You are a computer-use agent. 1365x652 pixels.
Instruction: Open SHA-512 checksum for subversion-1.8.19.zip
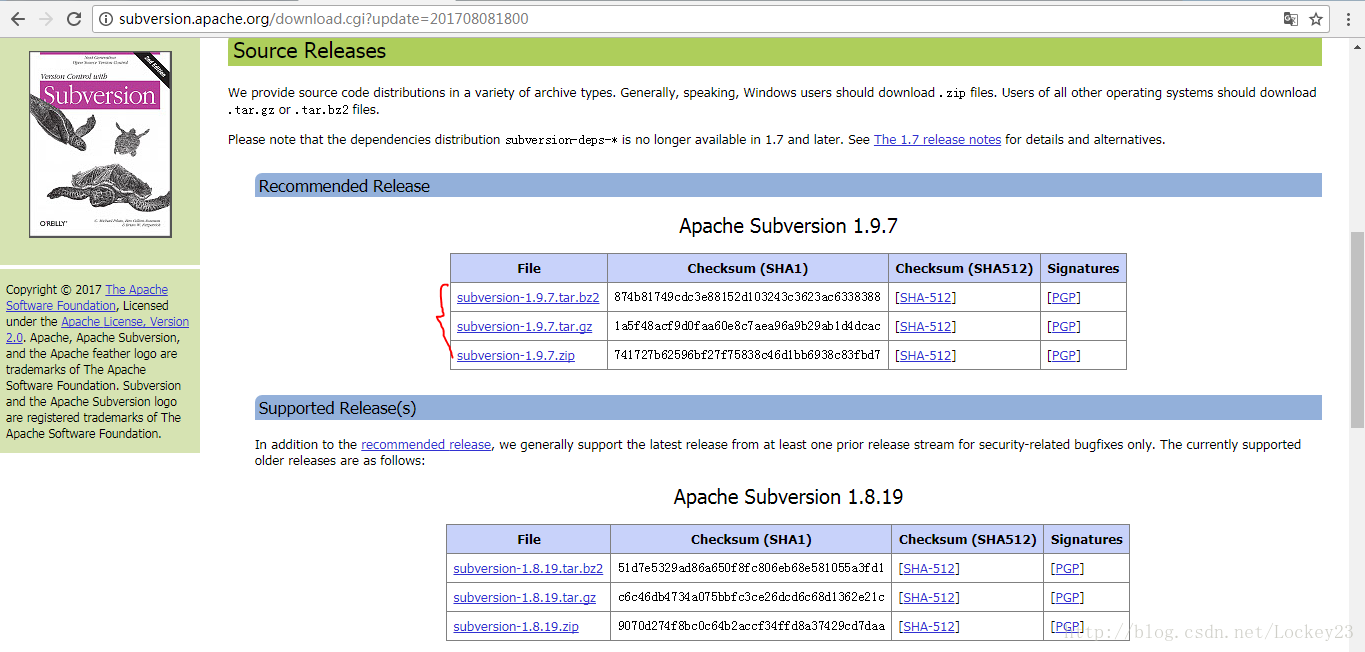click(929, 626)
